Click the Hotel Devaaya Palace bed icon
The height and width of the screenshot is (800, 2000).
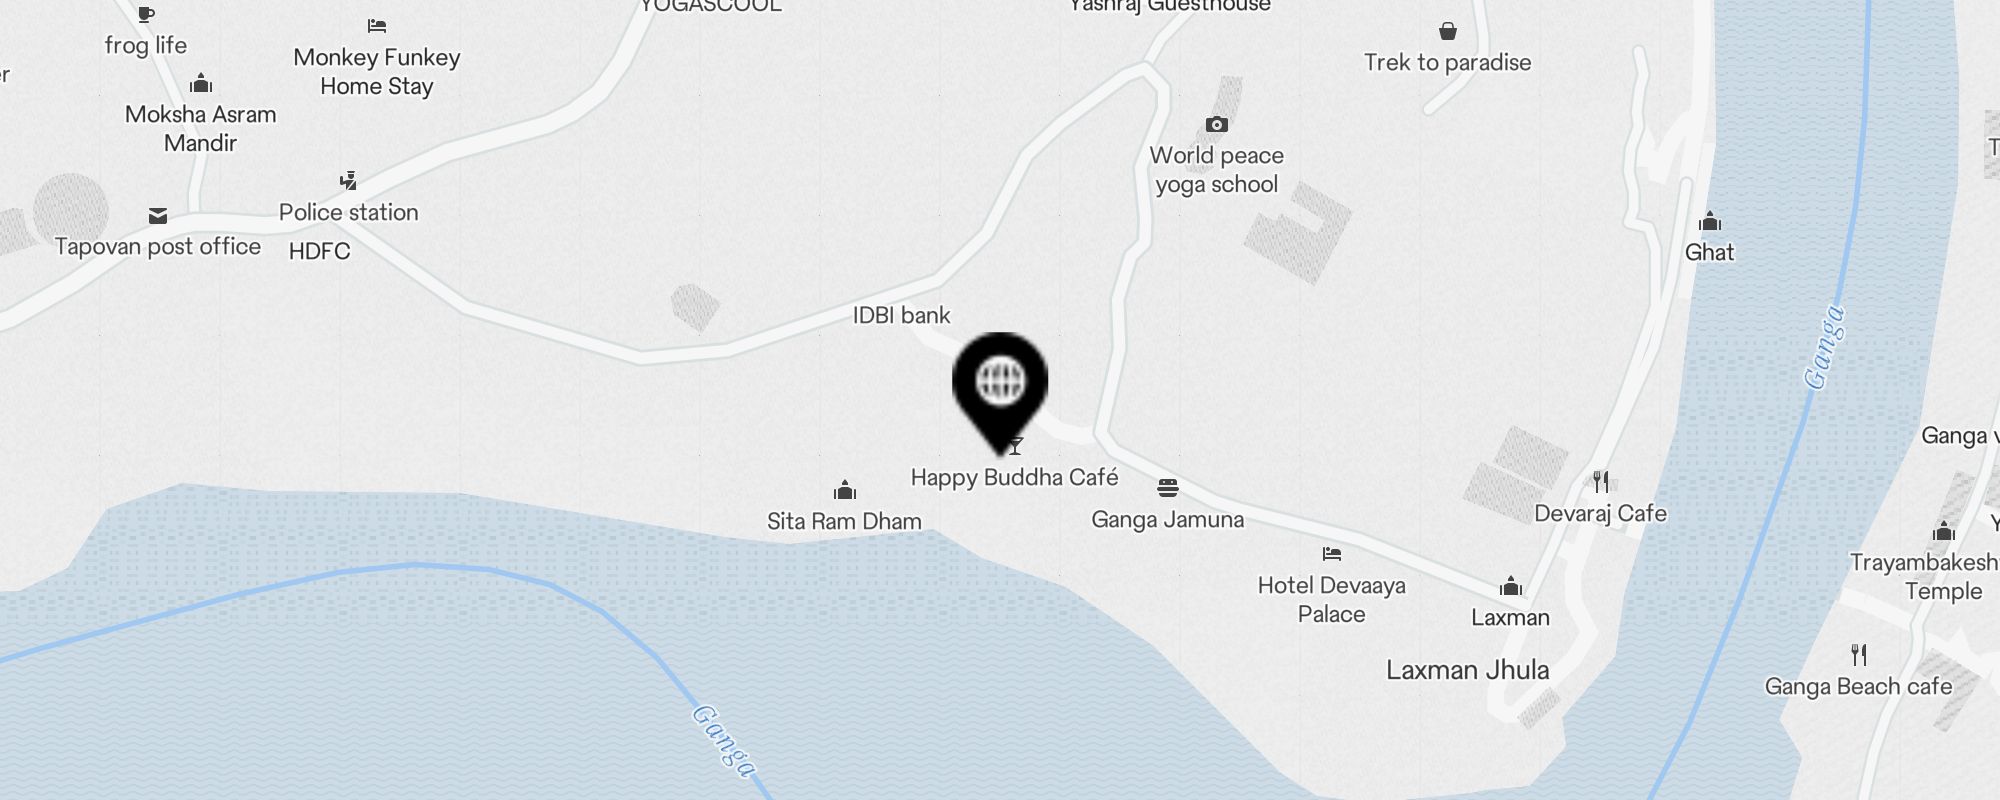click(1331, 554)
